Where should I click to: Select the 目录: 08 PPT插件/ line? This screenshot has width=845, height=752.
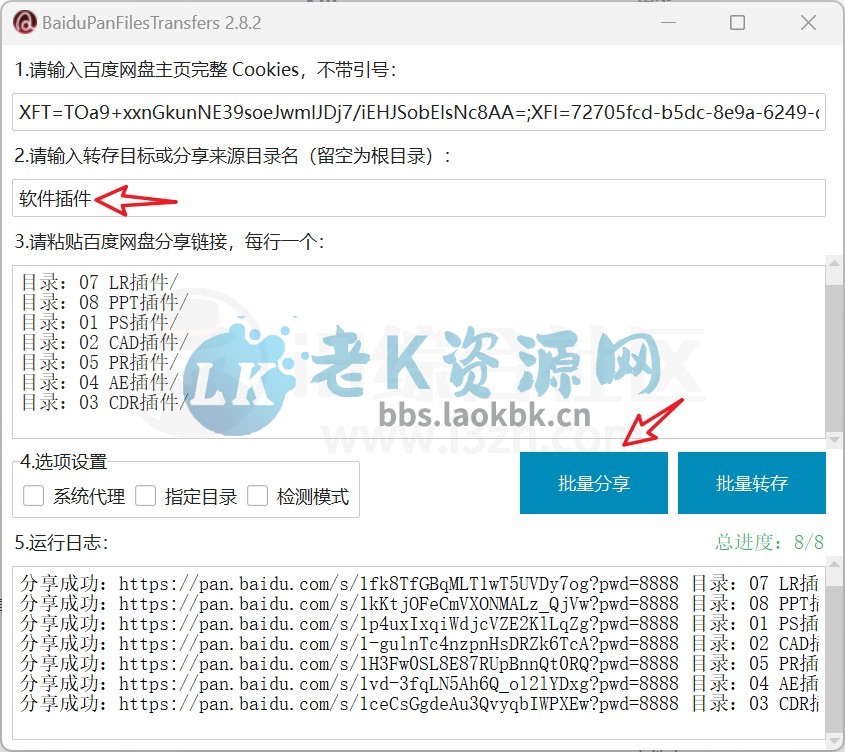105,302
